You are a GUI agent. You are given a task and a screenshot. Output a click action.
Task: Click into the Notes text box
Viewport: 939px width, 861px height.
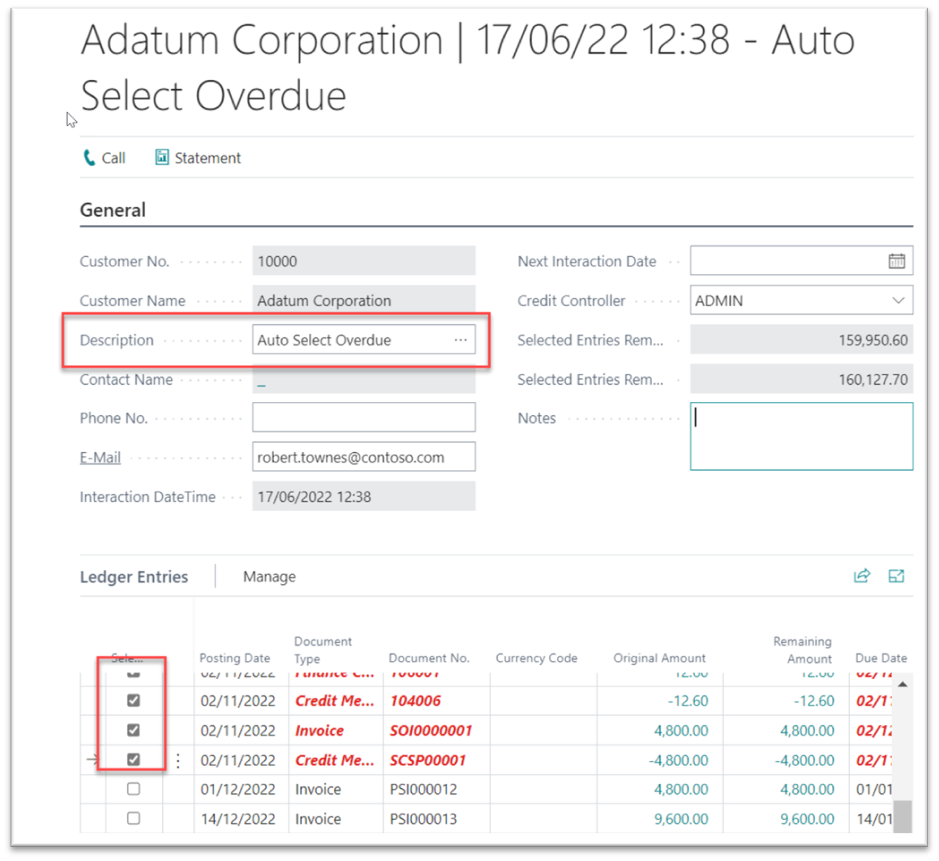tap(801, 436)
